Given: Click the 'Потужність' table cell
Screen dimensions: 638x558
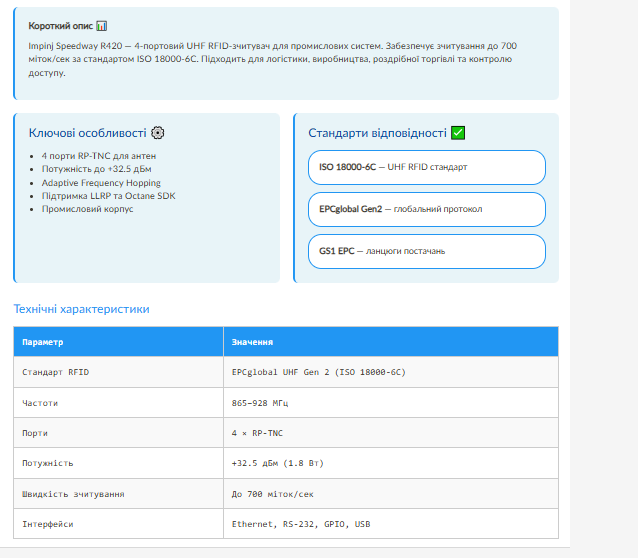Looking at the screenshot, I should [x=118, y=463].
